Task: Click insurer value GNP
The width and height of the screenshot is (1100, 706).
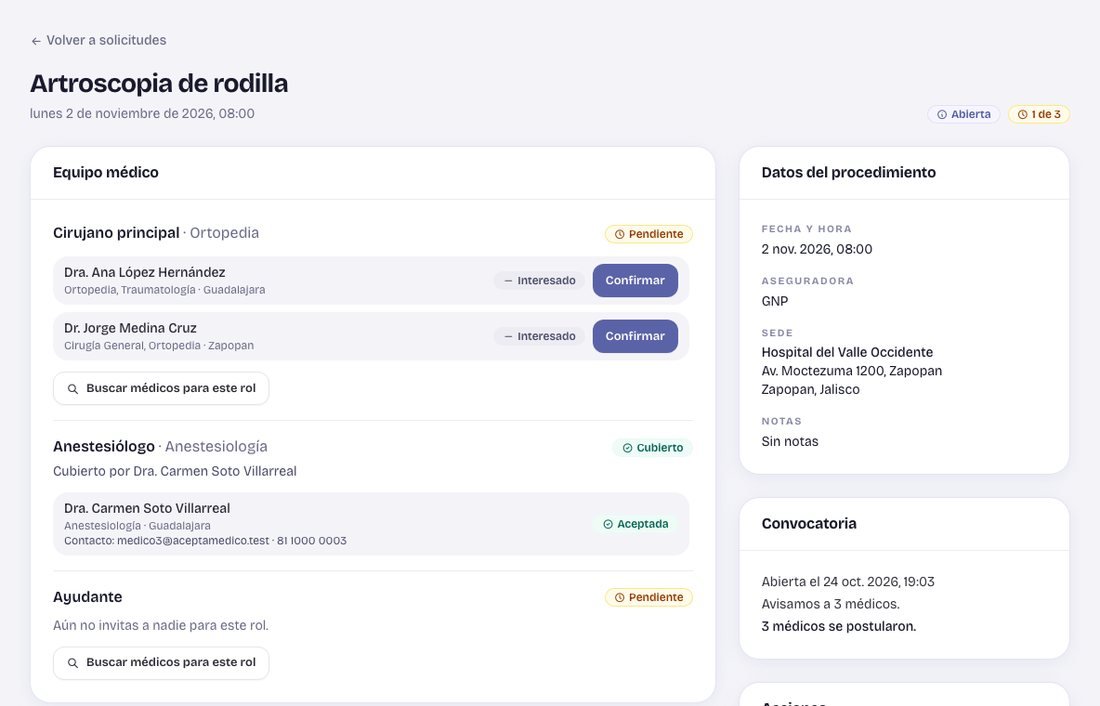Action: click(x=774, y=301)
